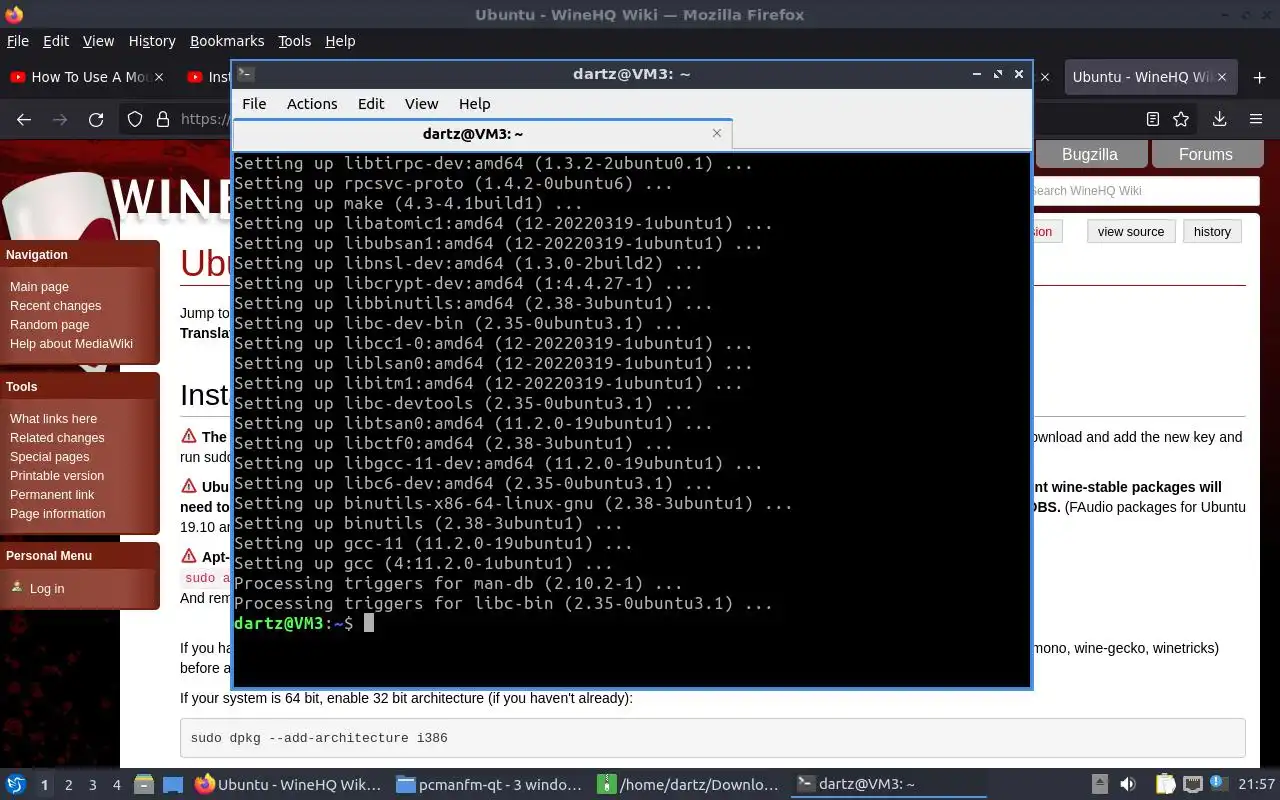Viewport: 1280px width, 800px height.
Task: Open Related changes link
Action: (57, 437)
